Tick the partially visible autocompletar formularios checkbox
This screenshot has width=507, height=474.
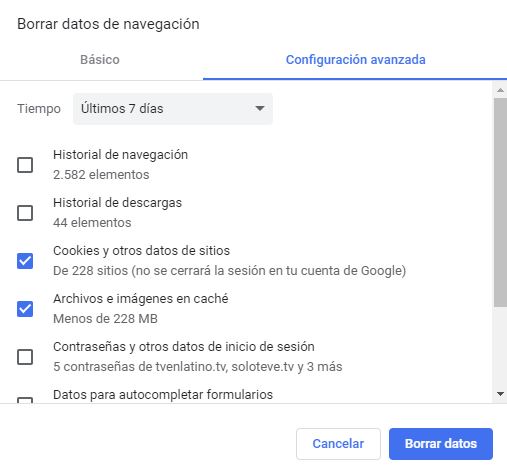point(25,400)
